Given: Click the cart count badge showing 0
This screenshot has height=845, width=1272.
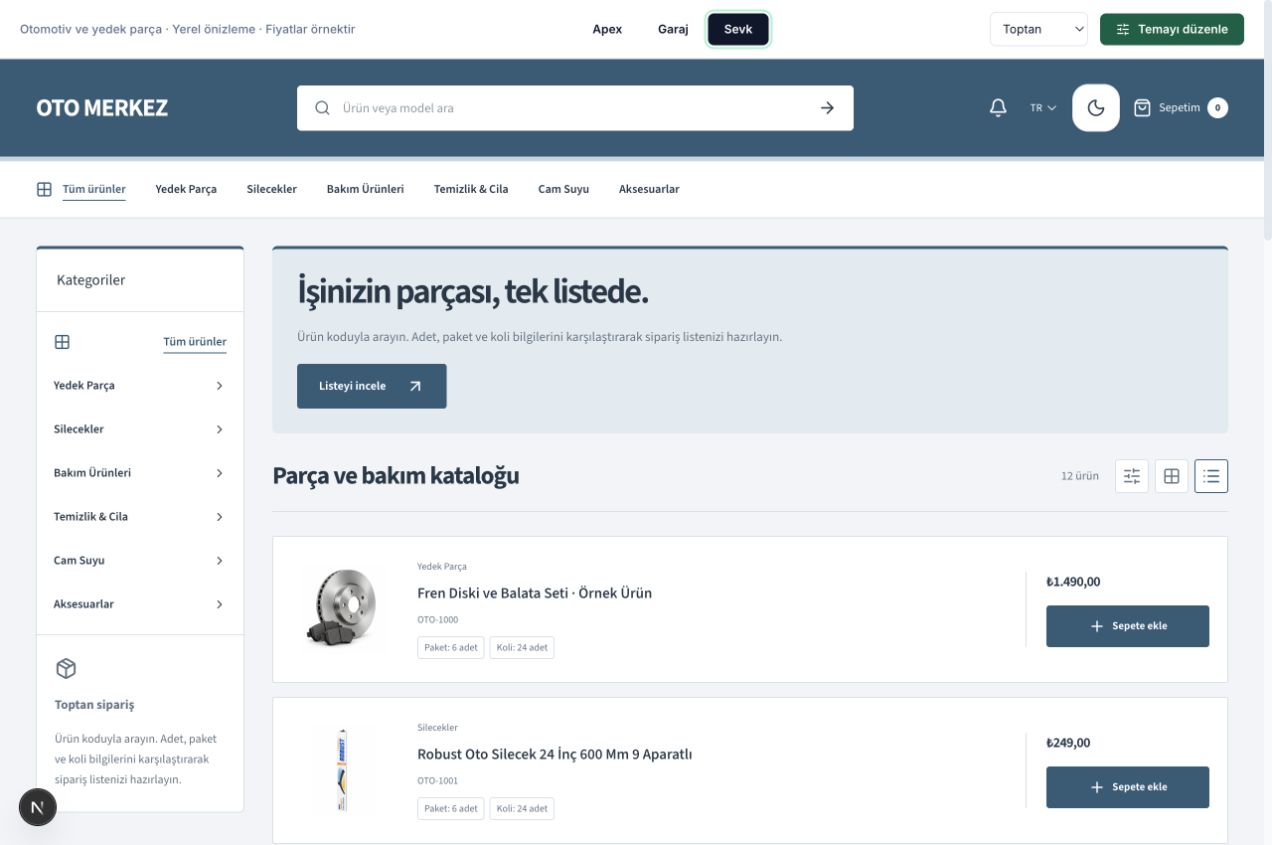Looking at the screenshot, I should pyautogui.click(x=1217, y=108).
